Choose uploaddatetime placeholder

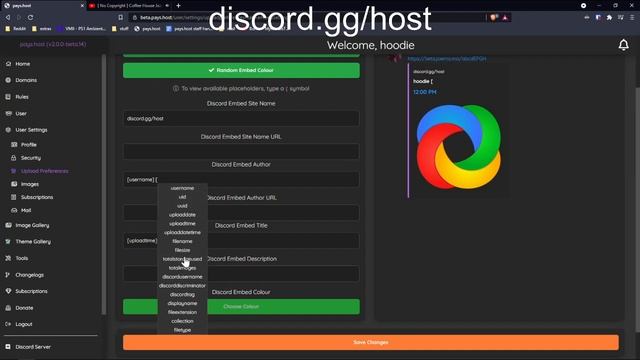[182, 233]
